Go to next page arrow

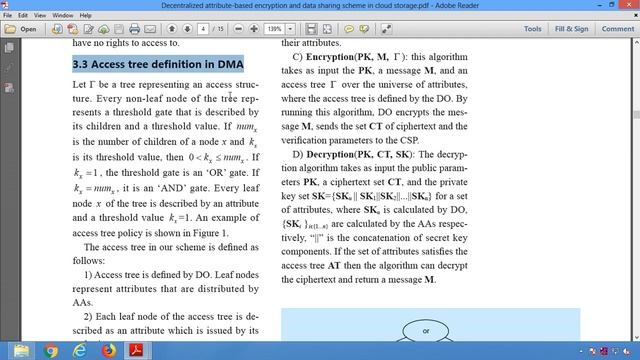click(187, 29)
